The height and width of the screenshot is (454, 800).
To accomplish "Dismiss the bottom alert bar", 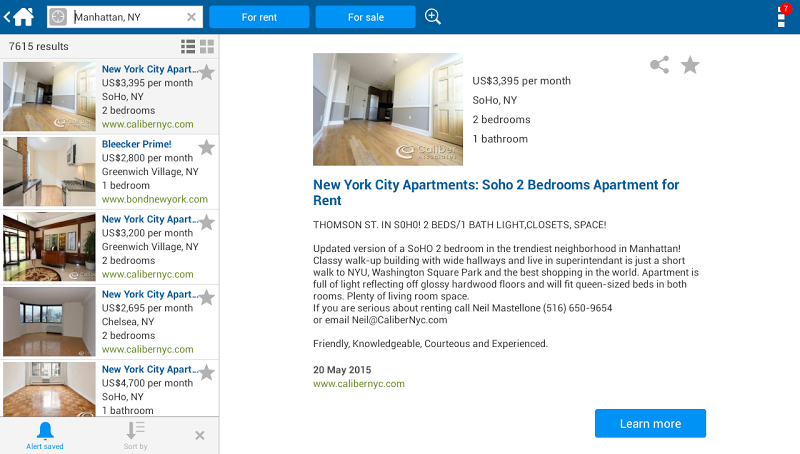I will tap(199, 435).
